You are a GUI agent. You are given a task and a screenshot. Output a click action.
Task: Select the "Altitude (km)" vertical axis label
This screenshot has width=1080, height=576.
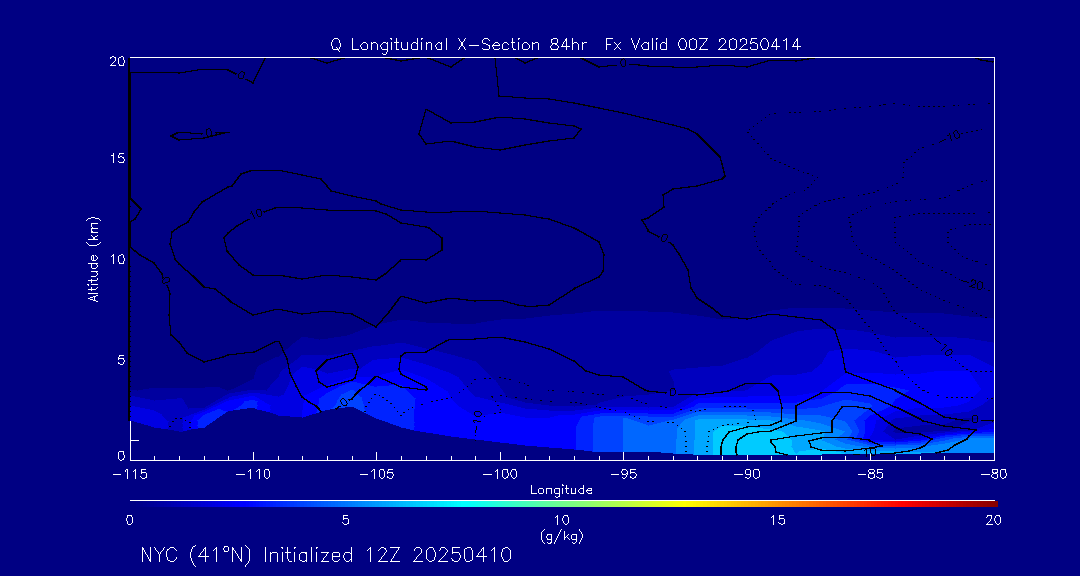(93, 258)
